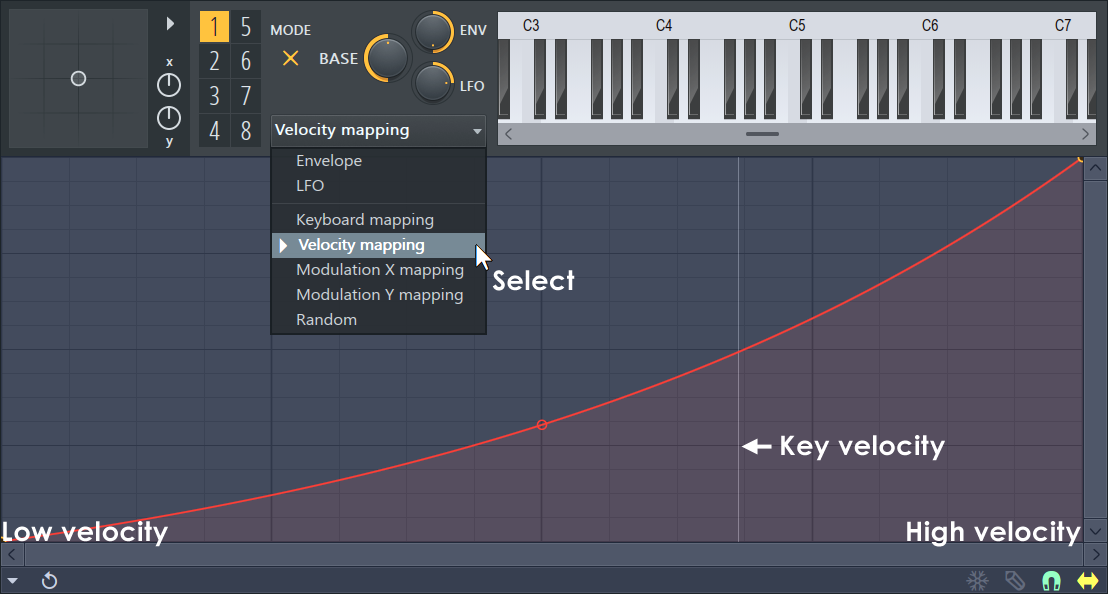1108x594 pixels.
Task: Click editor vertical scroll down arrow
Action: [1095, 531]
